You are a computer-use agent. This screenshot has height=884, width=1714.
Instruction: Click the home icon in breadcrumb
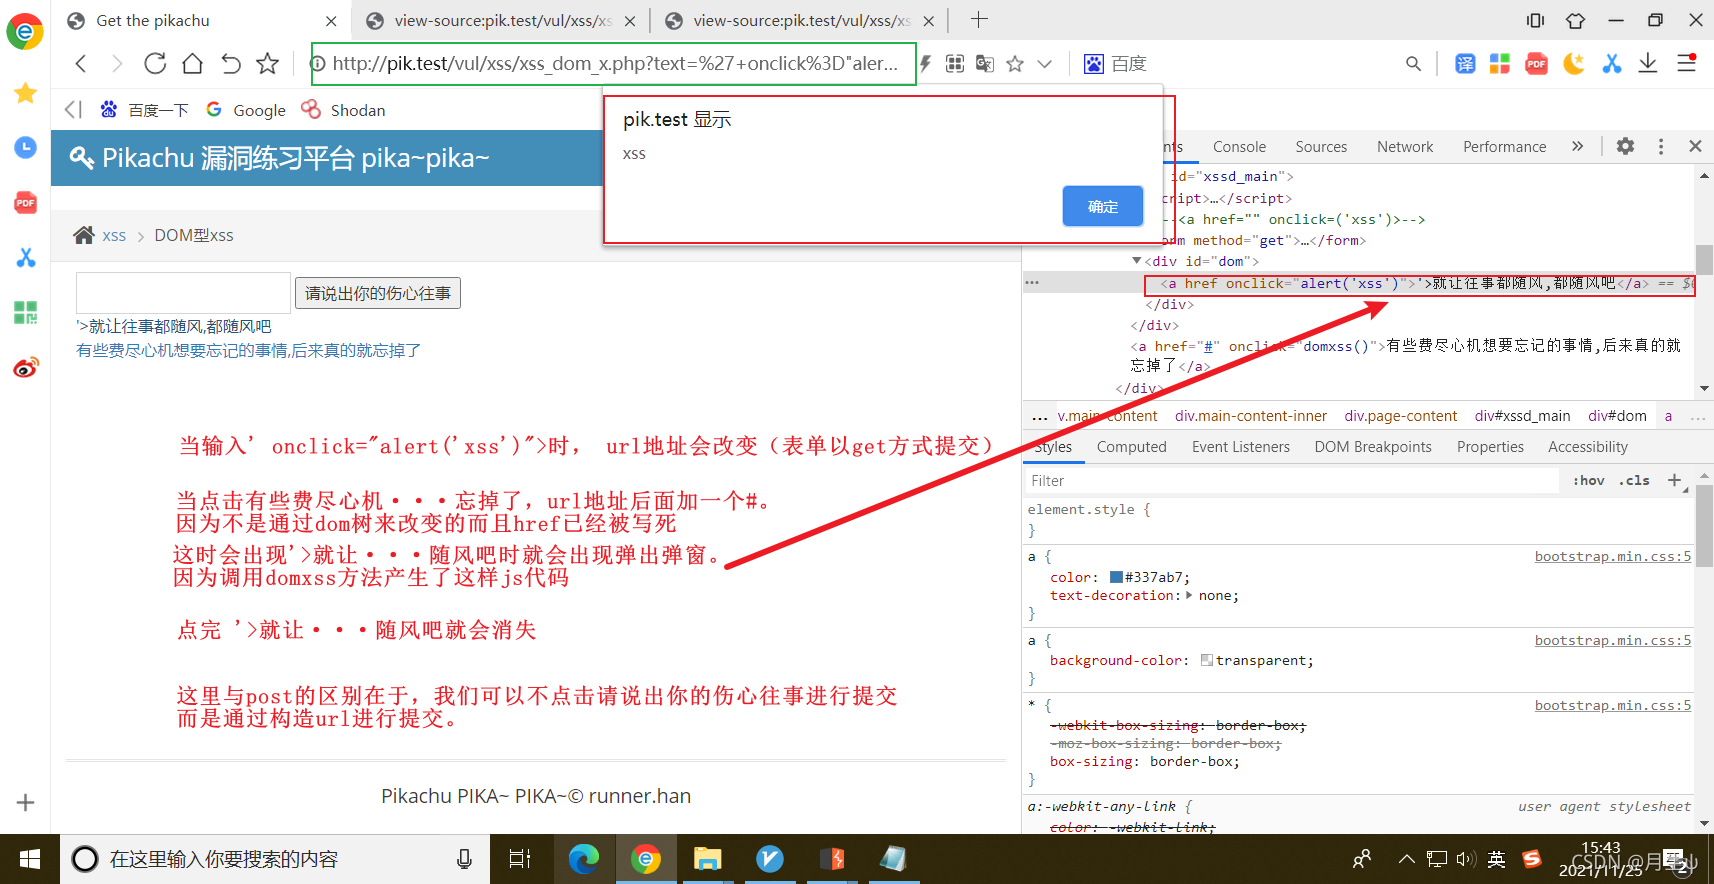pyautogui.click(x=84, y=235)
